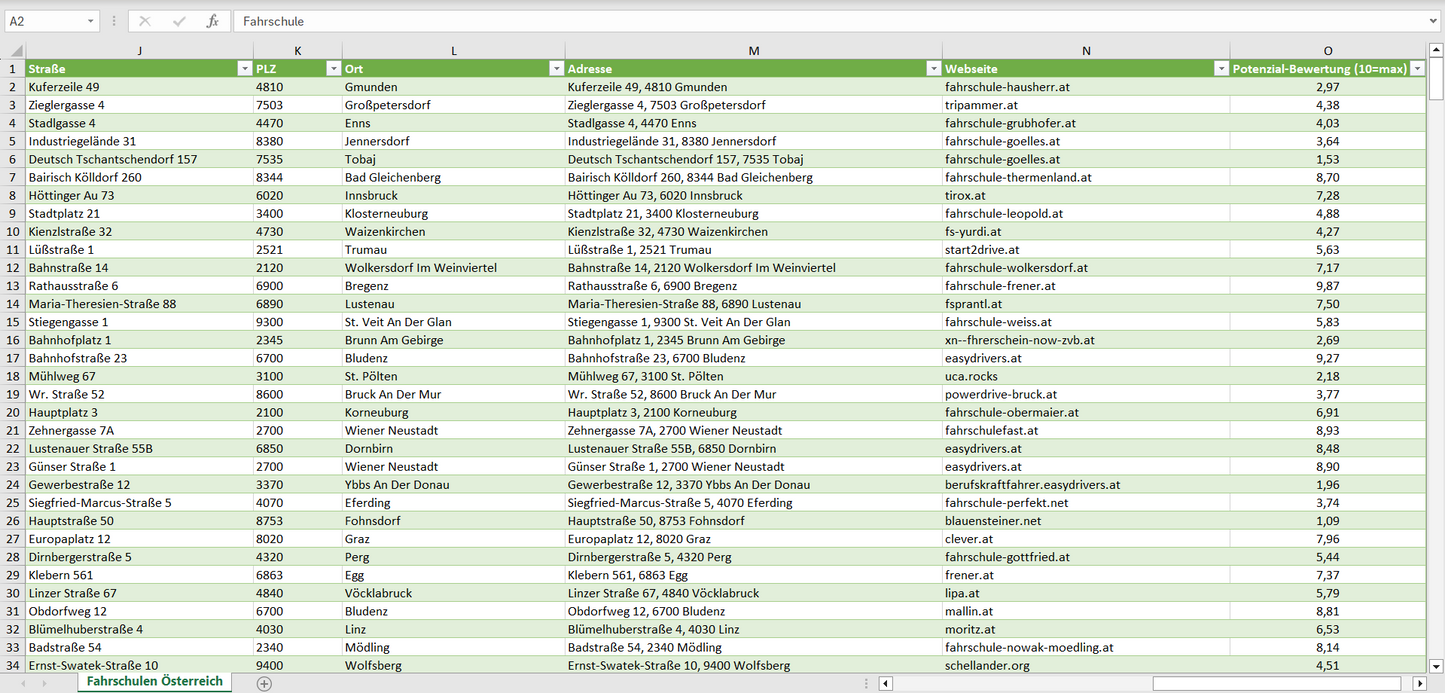
Task: Click vertical scrollbar down arrow
Action: [1436, 665]
